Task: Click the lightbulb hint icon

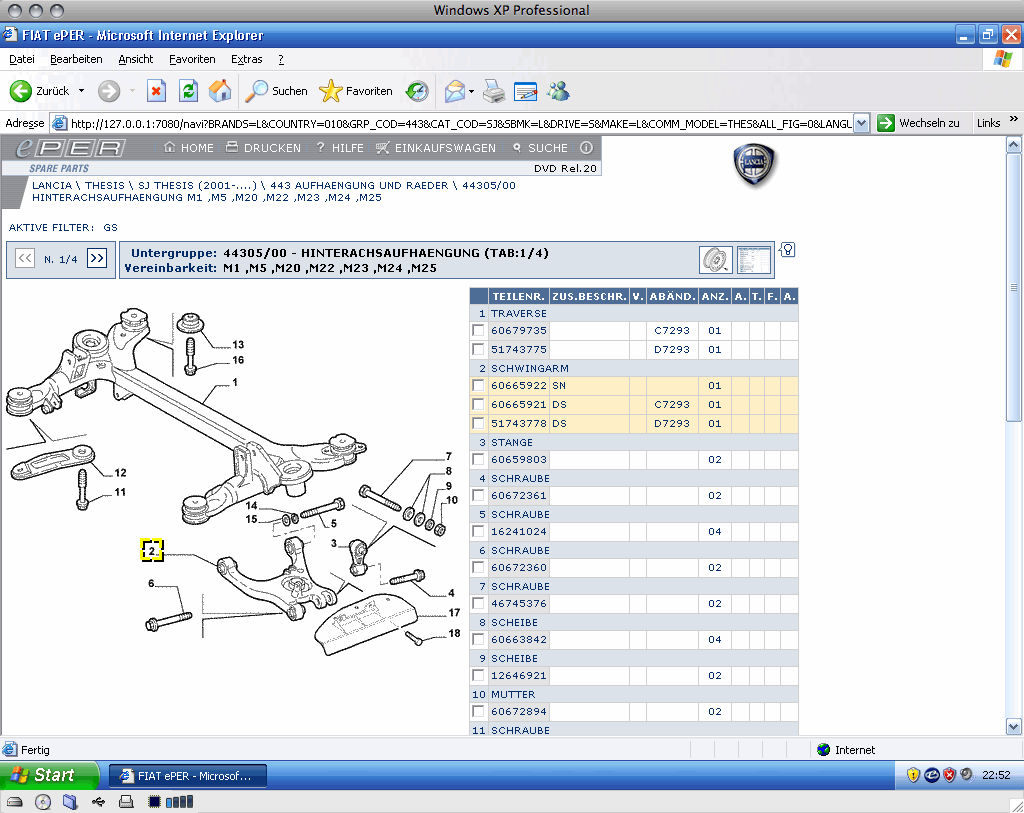Action: [x=788, y=249]
